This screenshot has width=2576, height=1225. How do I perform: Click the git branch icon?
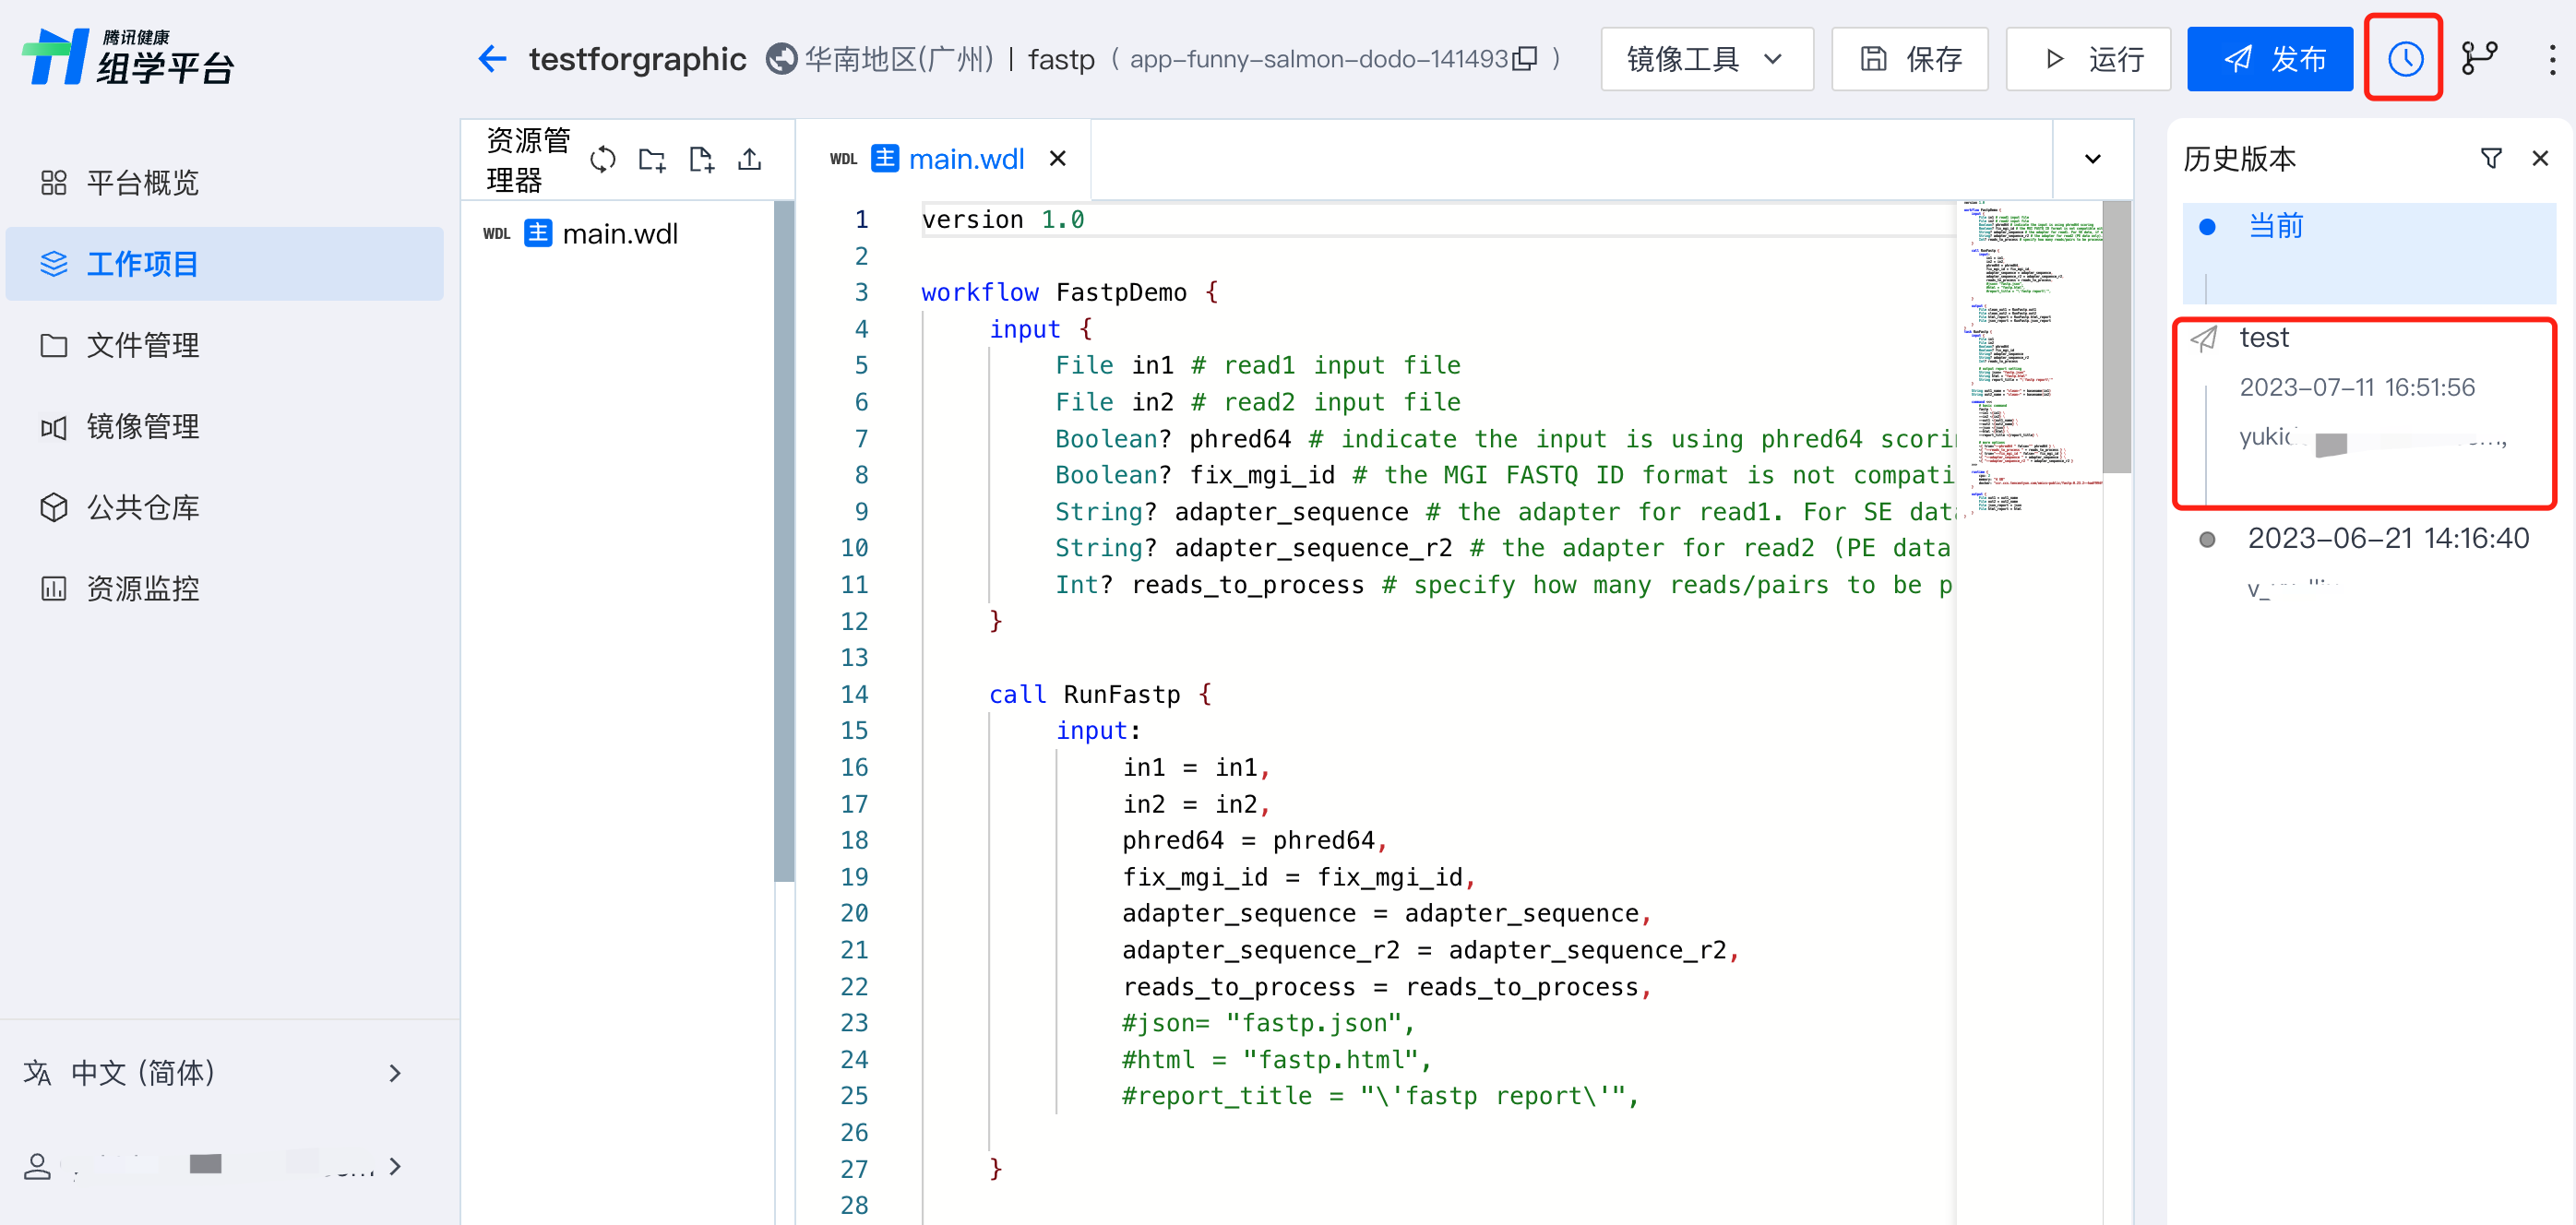pos(2480,59)
